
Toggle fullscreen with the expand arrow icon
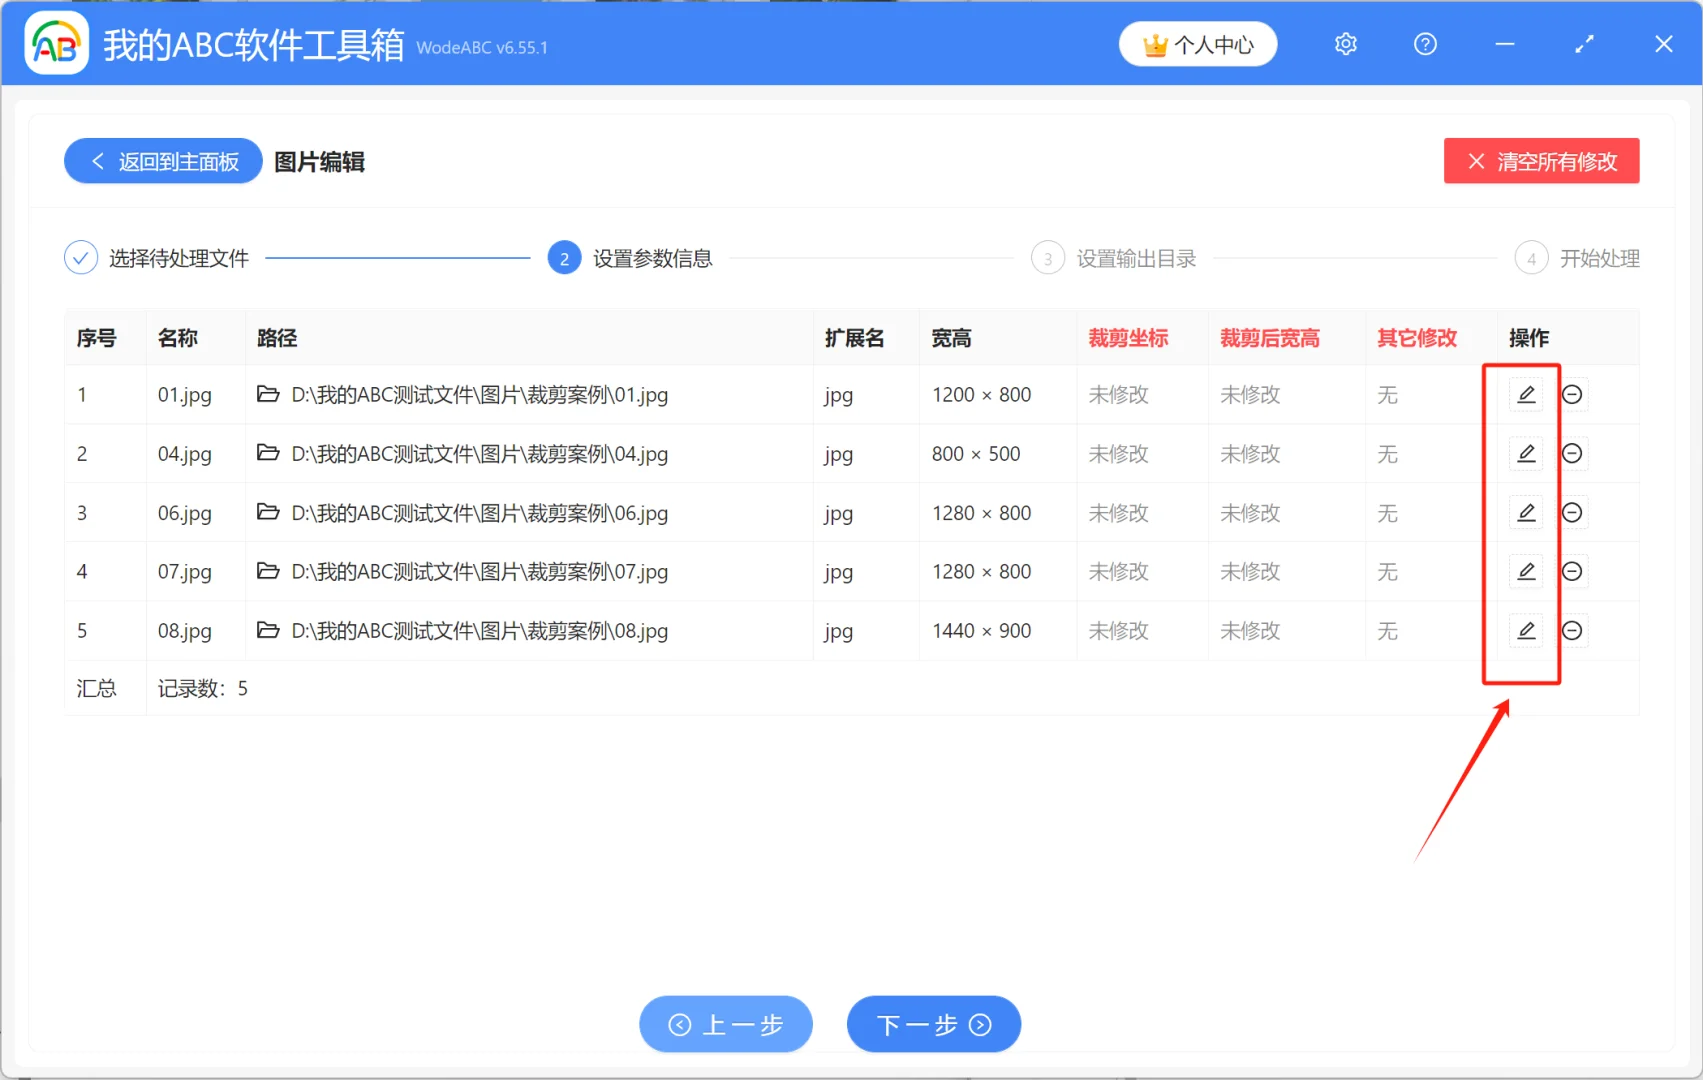(1583, 44)
